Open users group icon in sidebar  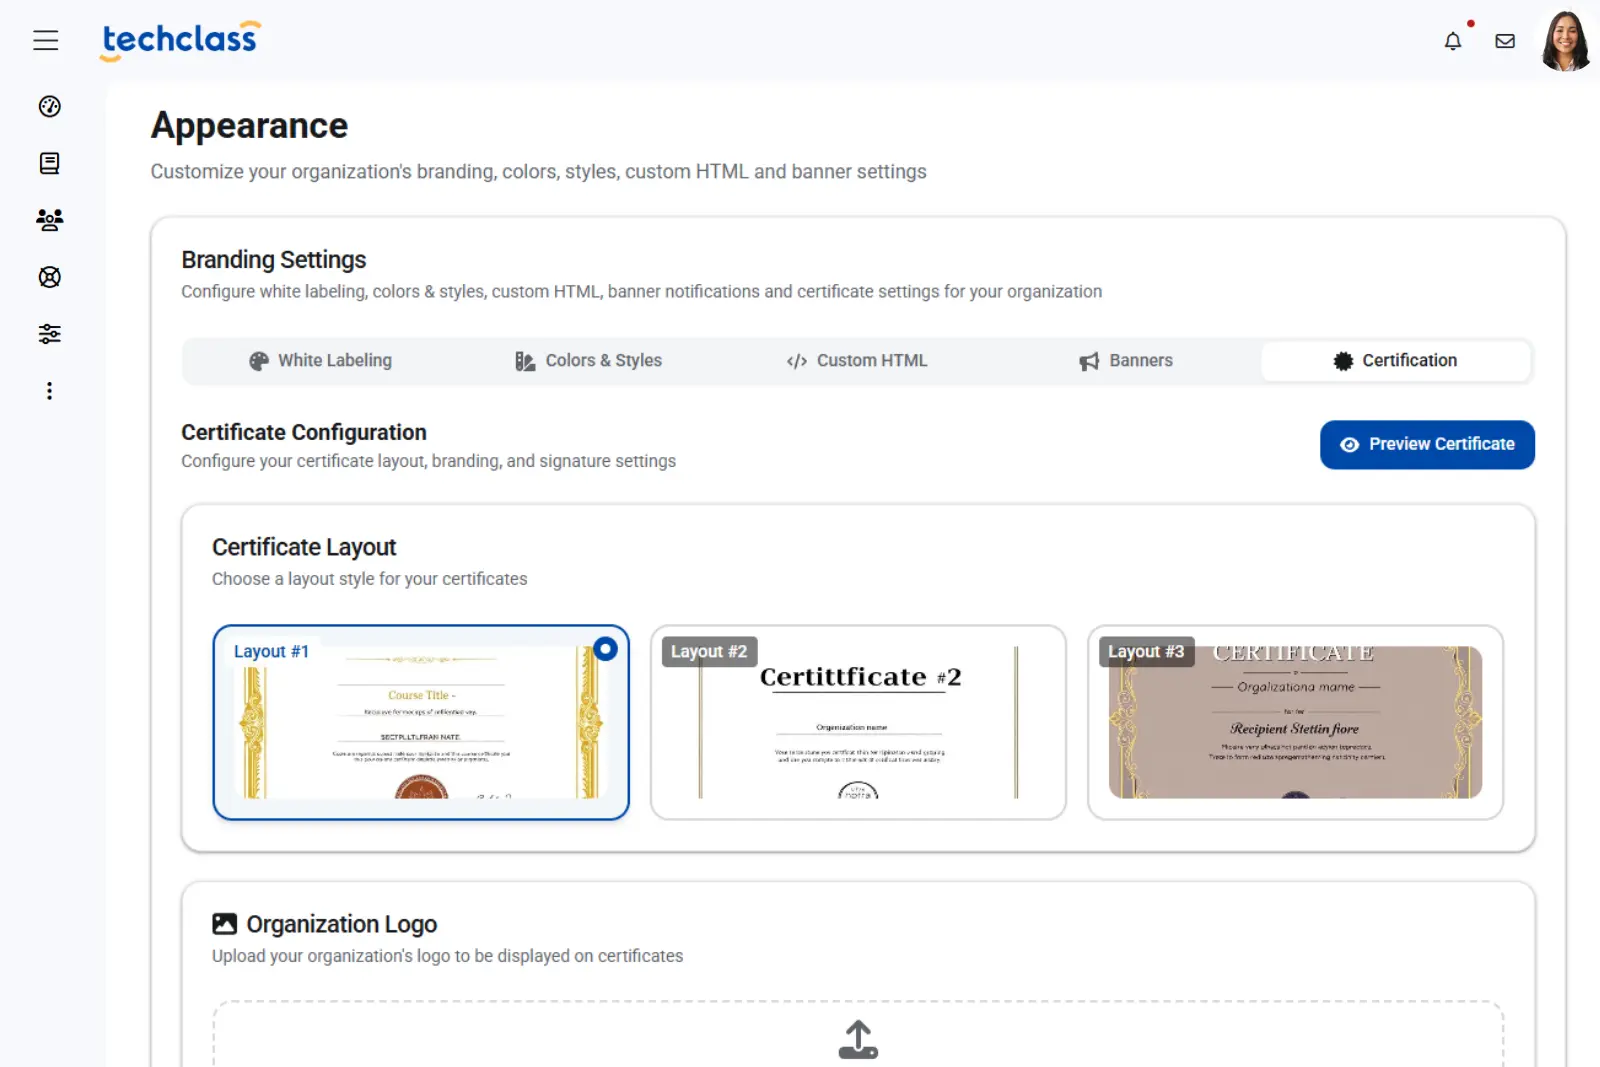49,220
